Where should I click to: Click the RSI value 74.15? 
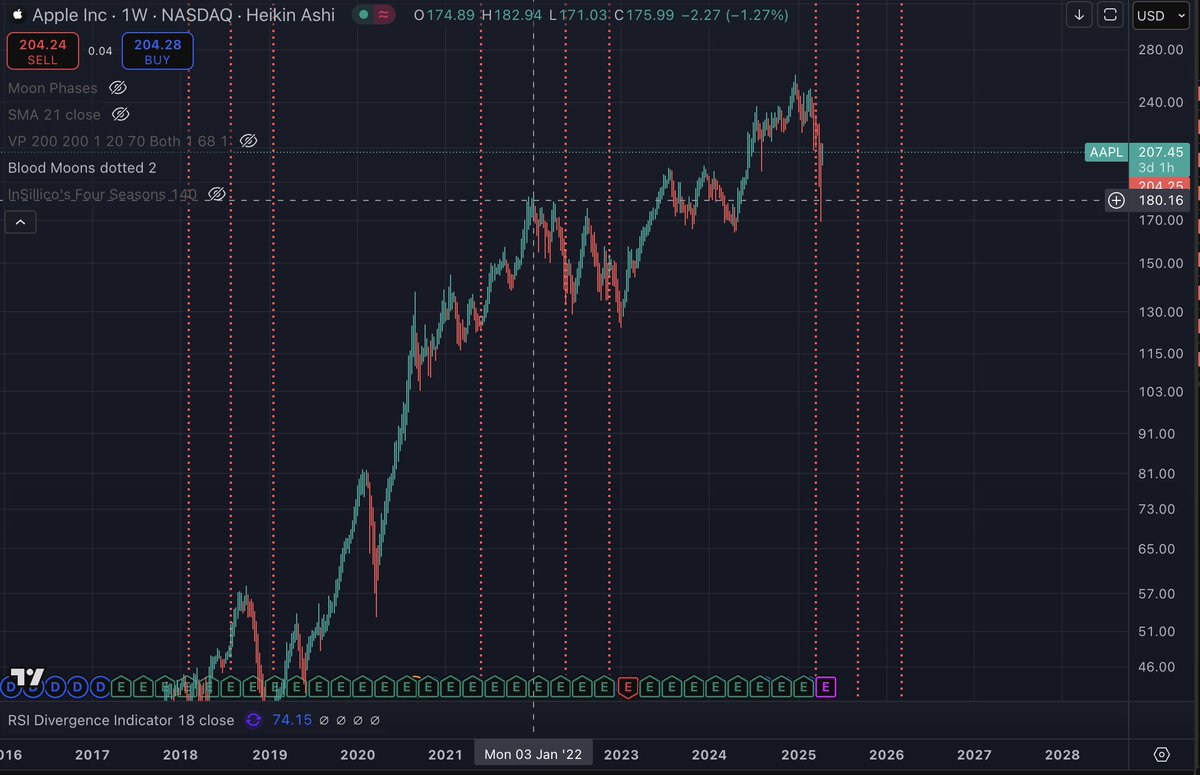pos(291,720)
